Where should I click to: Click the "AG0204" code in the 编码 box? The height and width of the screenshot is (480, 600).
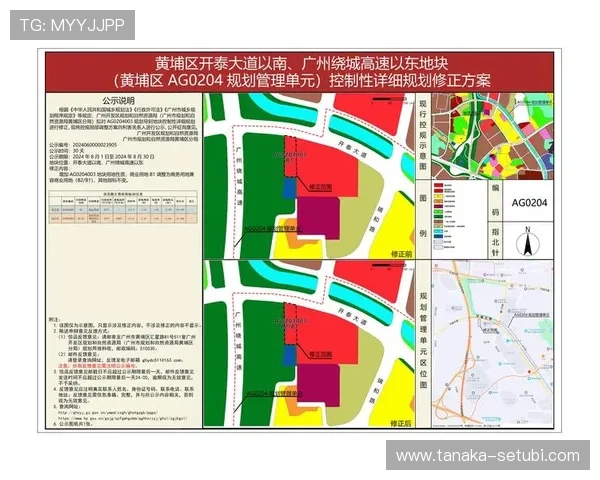[529, 202]
